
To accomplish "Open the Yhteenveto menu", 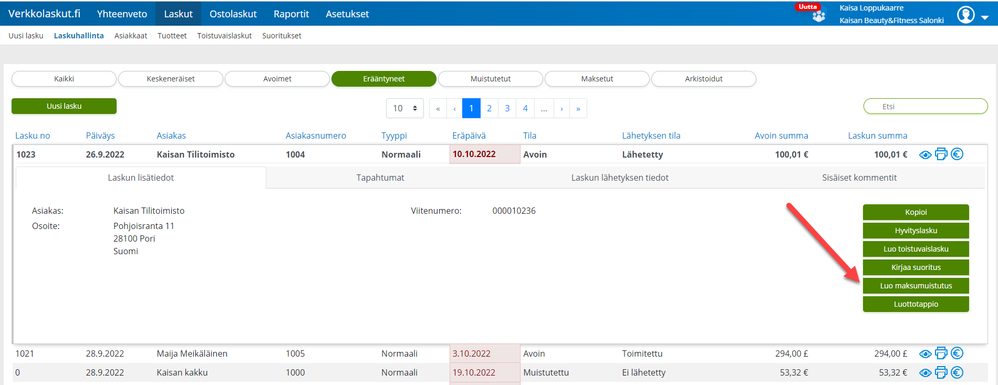I will coord(122,14).
